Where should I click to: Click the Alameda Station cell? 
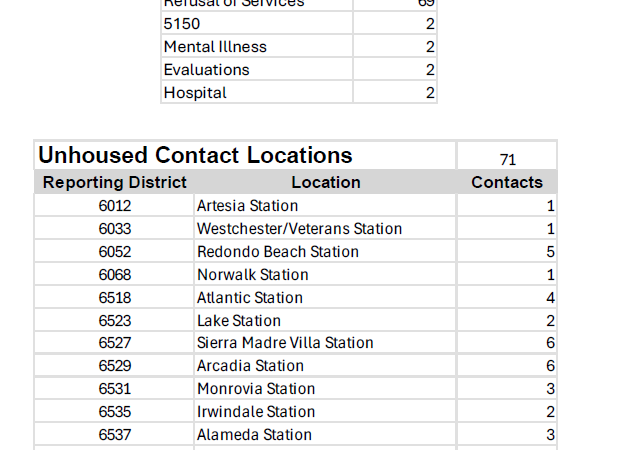(254, 435)
